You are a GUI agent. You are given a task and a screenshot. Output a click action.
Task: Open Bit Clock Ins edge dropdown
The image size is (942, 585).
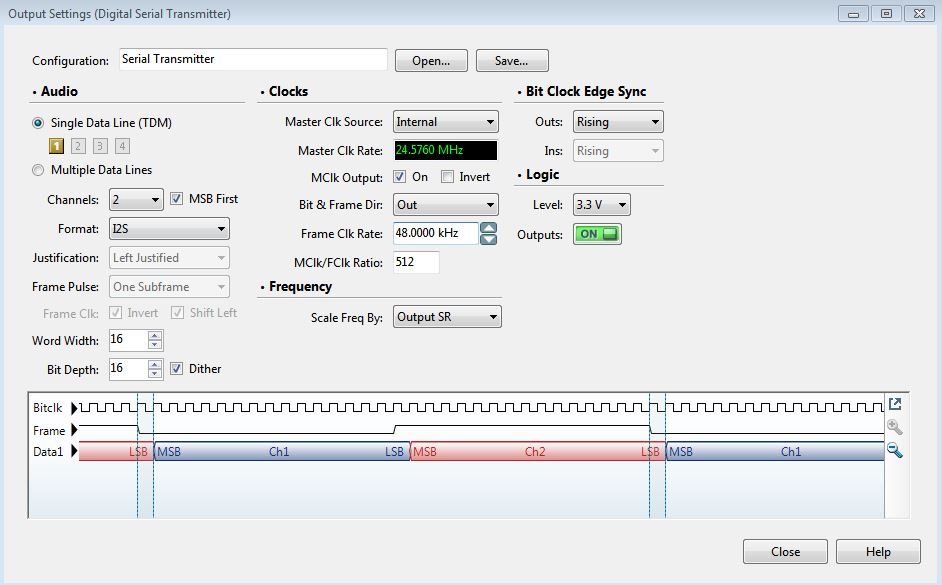(x=618, y=151)
